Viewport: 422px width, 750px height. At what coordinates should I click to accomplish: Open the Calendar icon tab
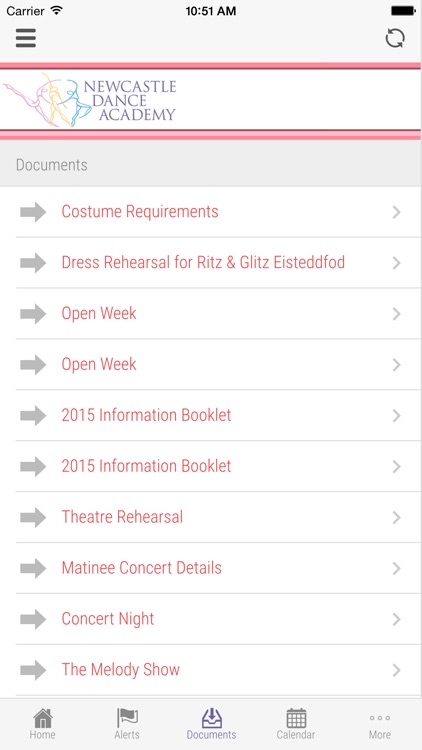click(296, 718)
